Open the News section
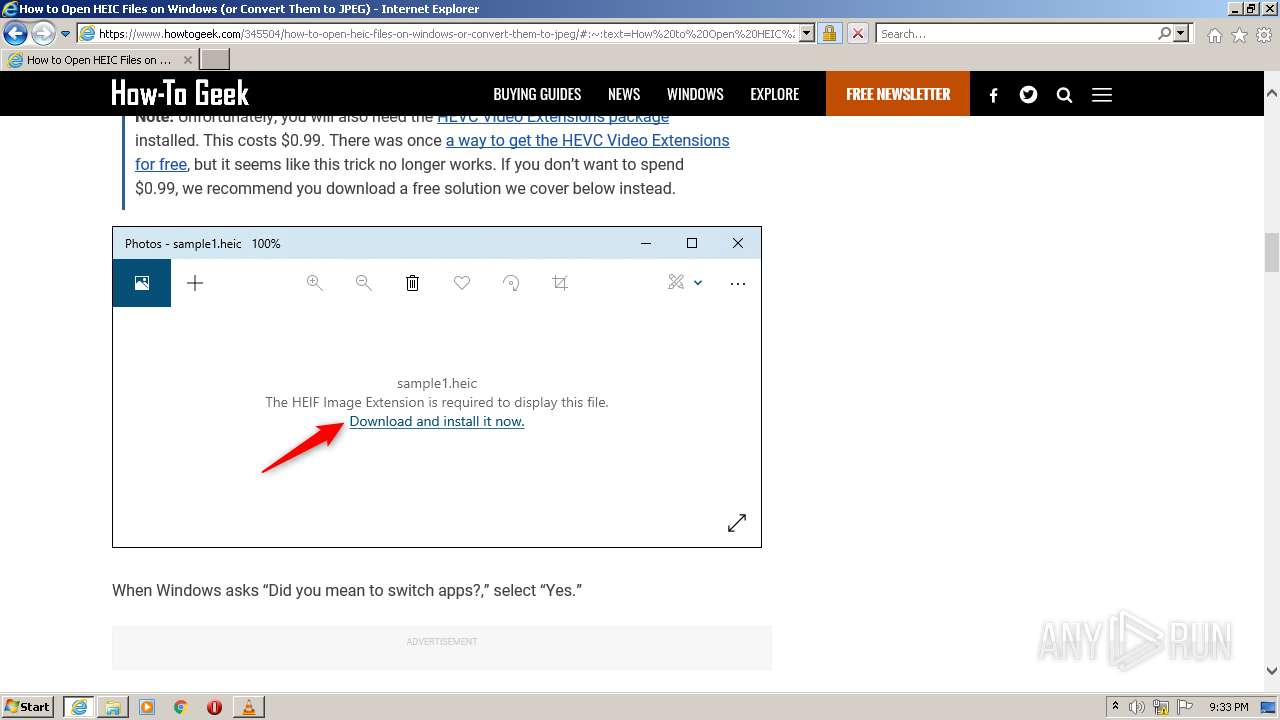Viewport: 1280px width, 720px height. pos(624,94)
